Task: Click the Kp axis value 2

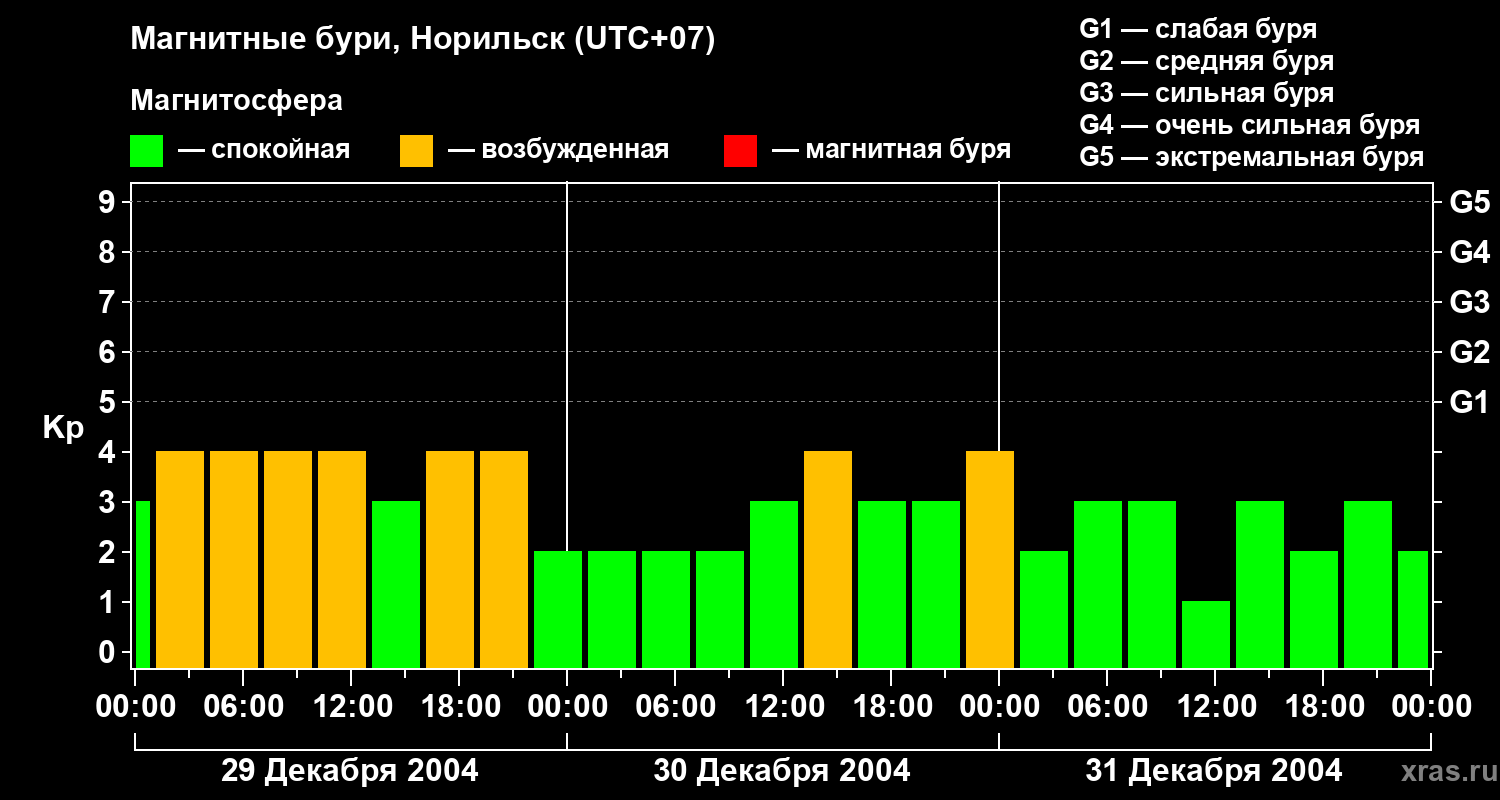Action: tap(109, 552)
